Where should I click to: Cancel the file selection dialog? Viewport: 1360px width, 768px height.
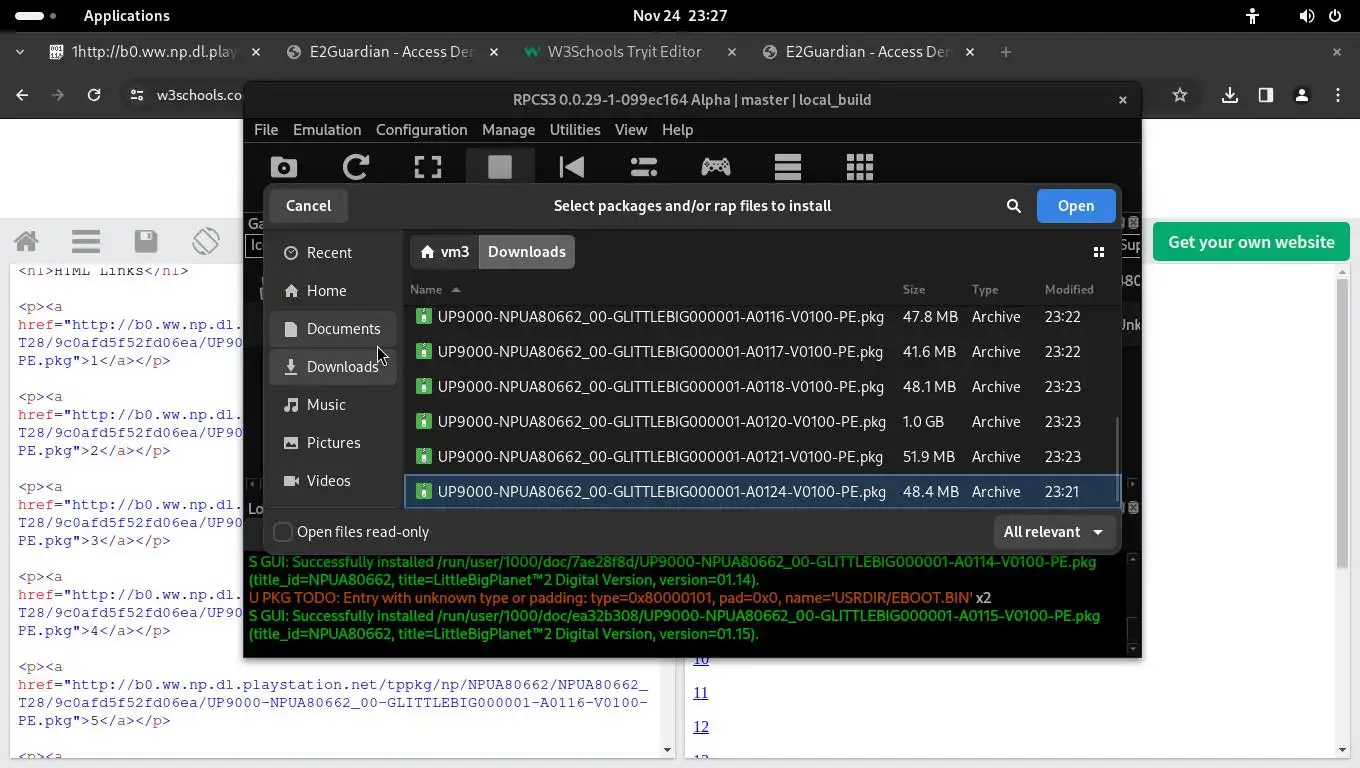coord(308,206)
